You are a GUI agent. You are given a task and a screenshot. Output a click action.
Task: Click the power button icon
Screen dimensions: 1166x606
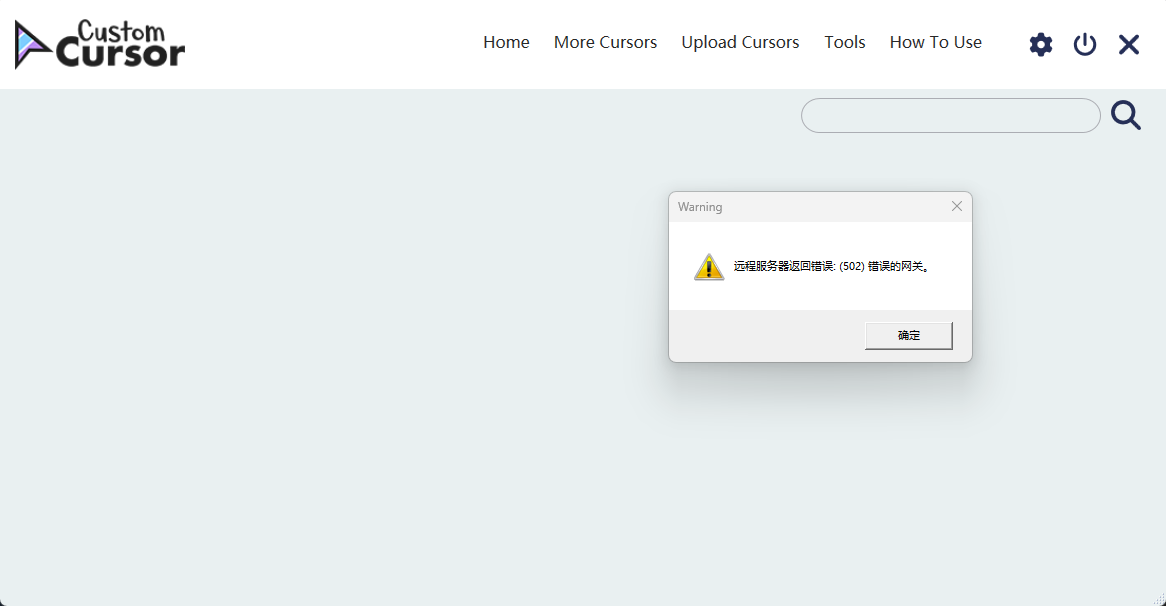[x=1085, y=44]
